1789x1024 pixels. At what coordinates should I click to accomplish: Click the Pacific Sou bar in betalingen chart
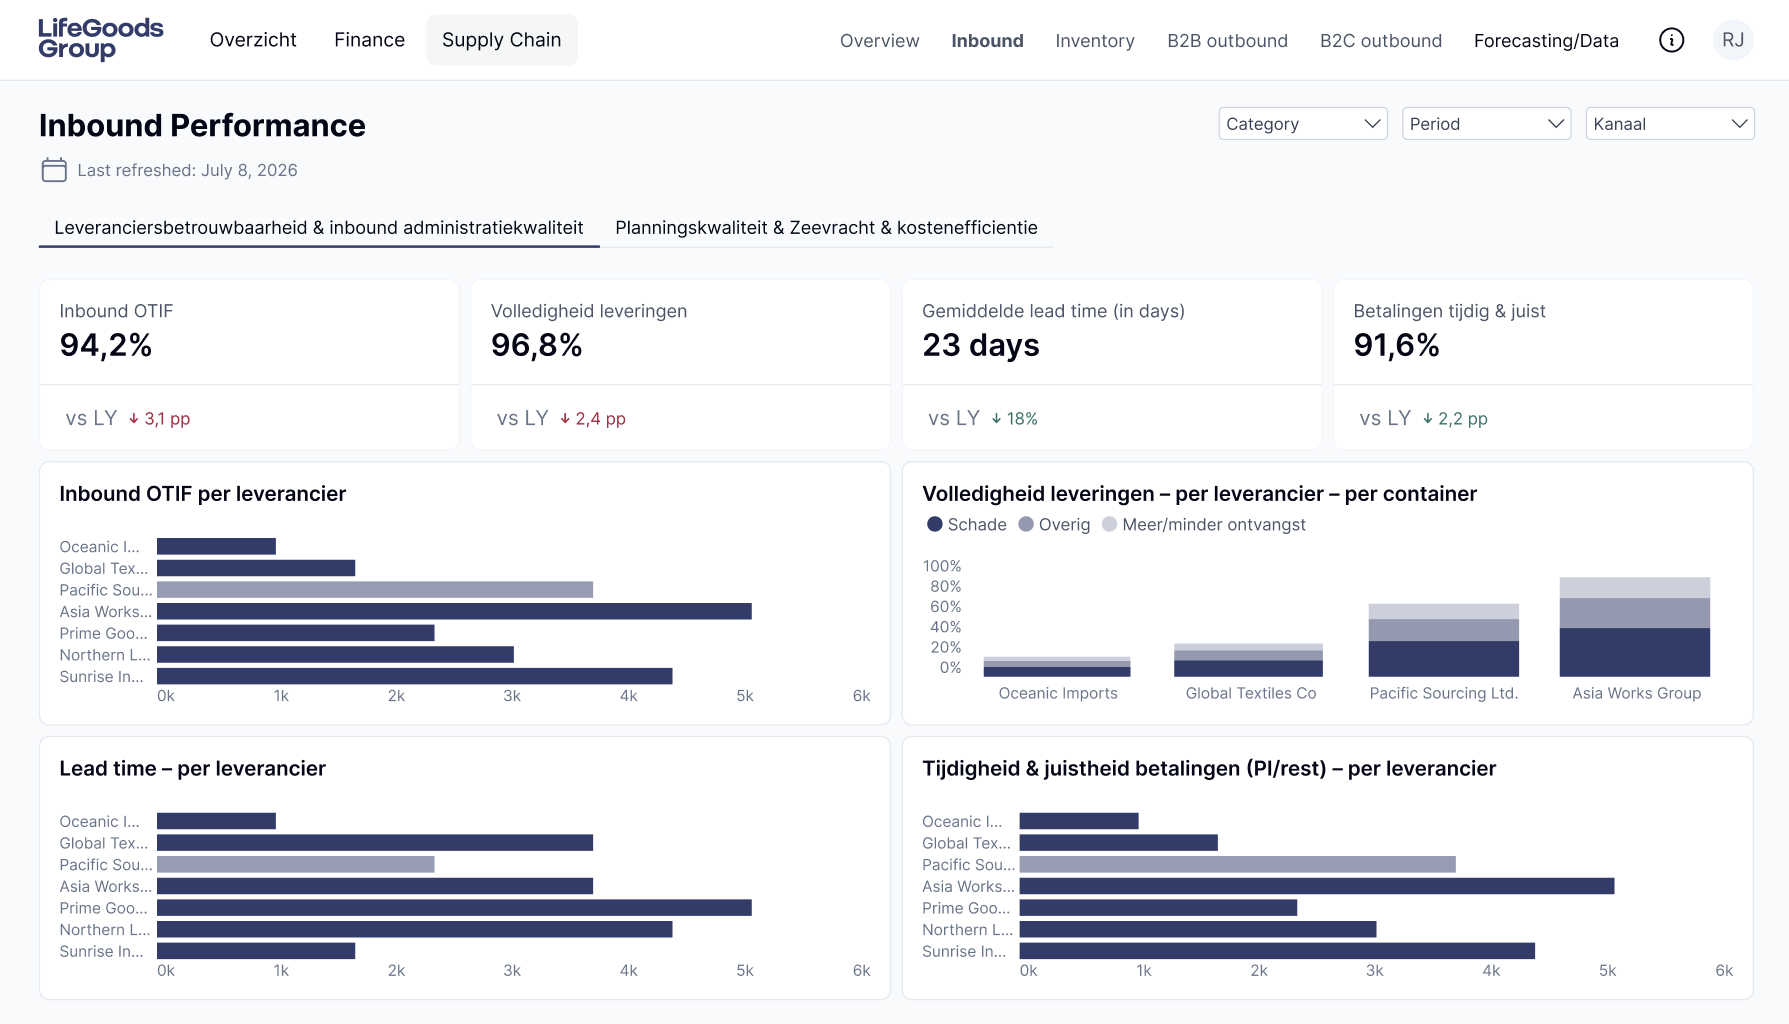click(x=1238, y=864)
